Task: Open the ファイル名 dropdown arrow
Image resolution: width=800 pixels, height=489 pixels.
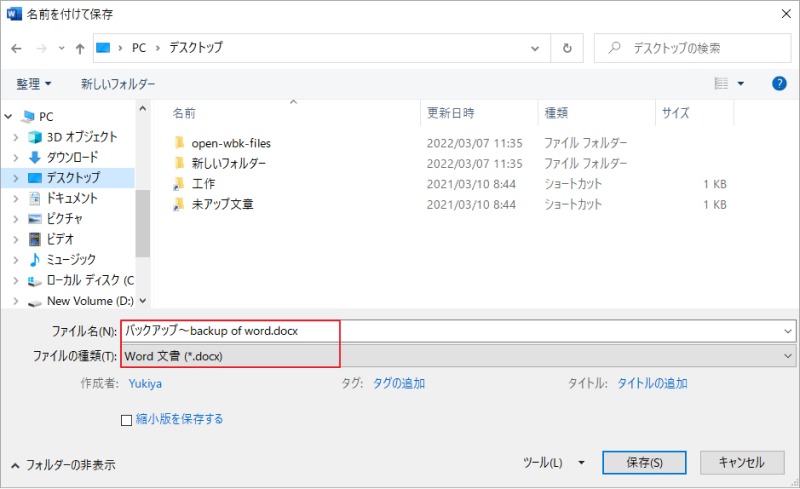Action: pos(788,331)
